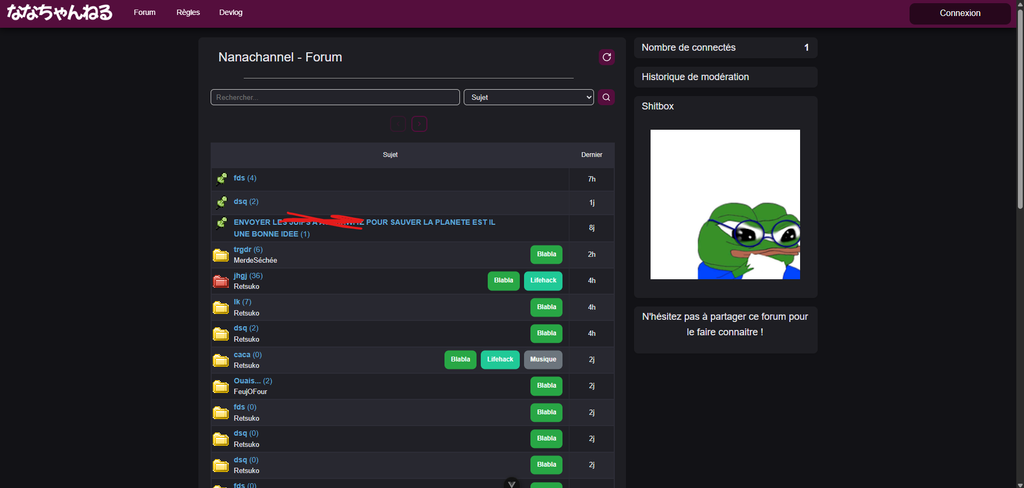This screenshot has width=1024, height=488.
Task: Click the pin icon of pinned fds topic
Action: (222, 179)
